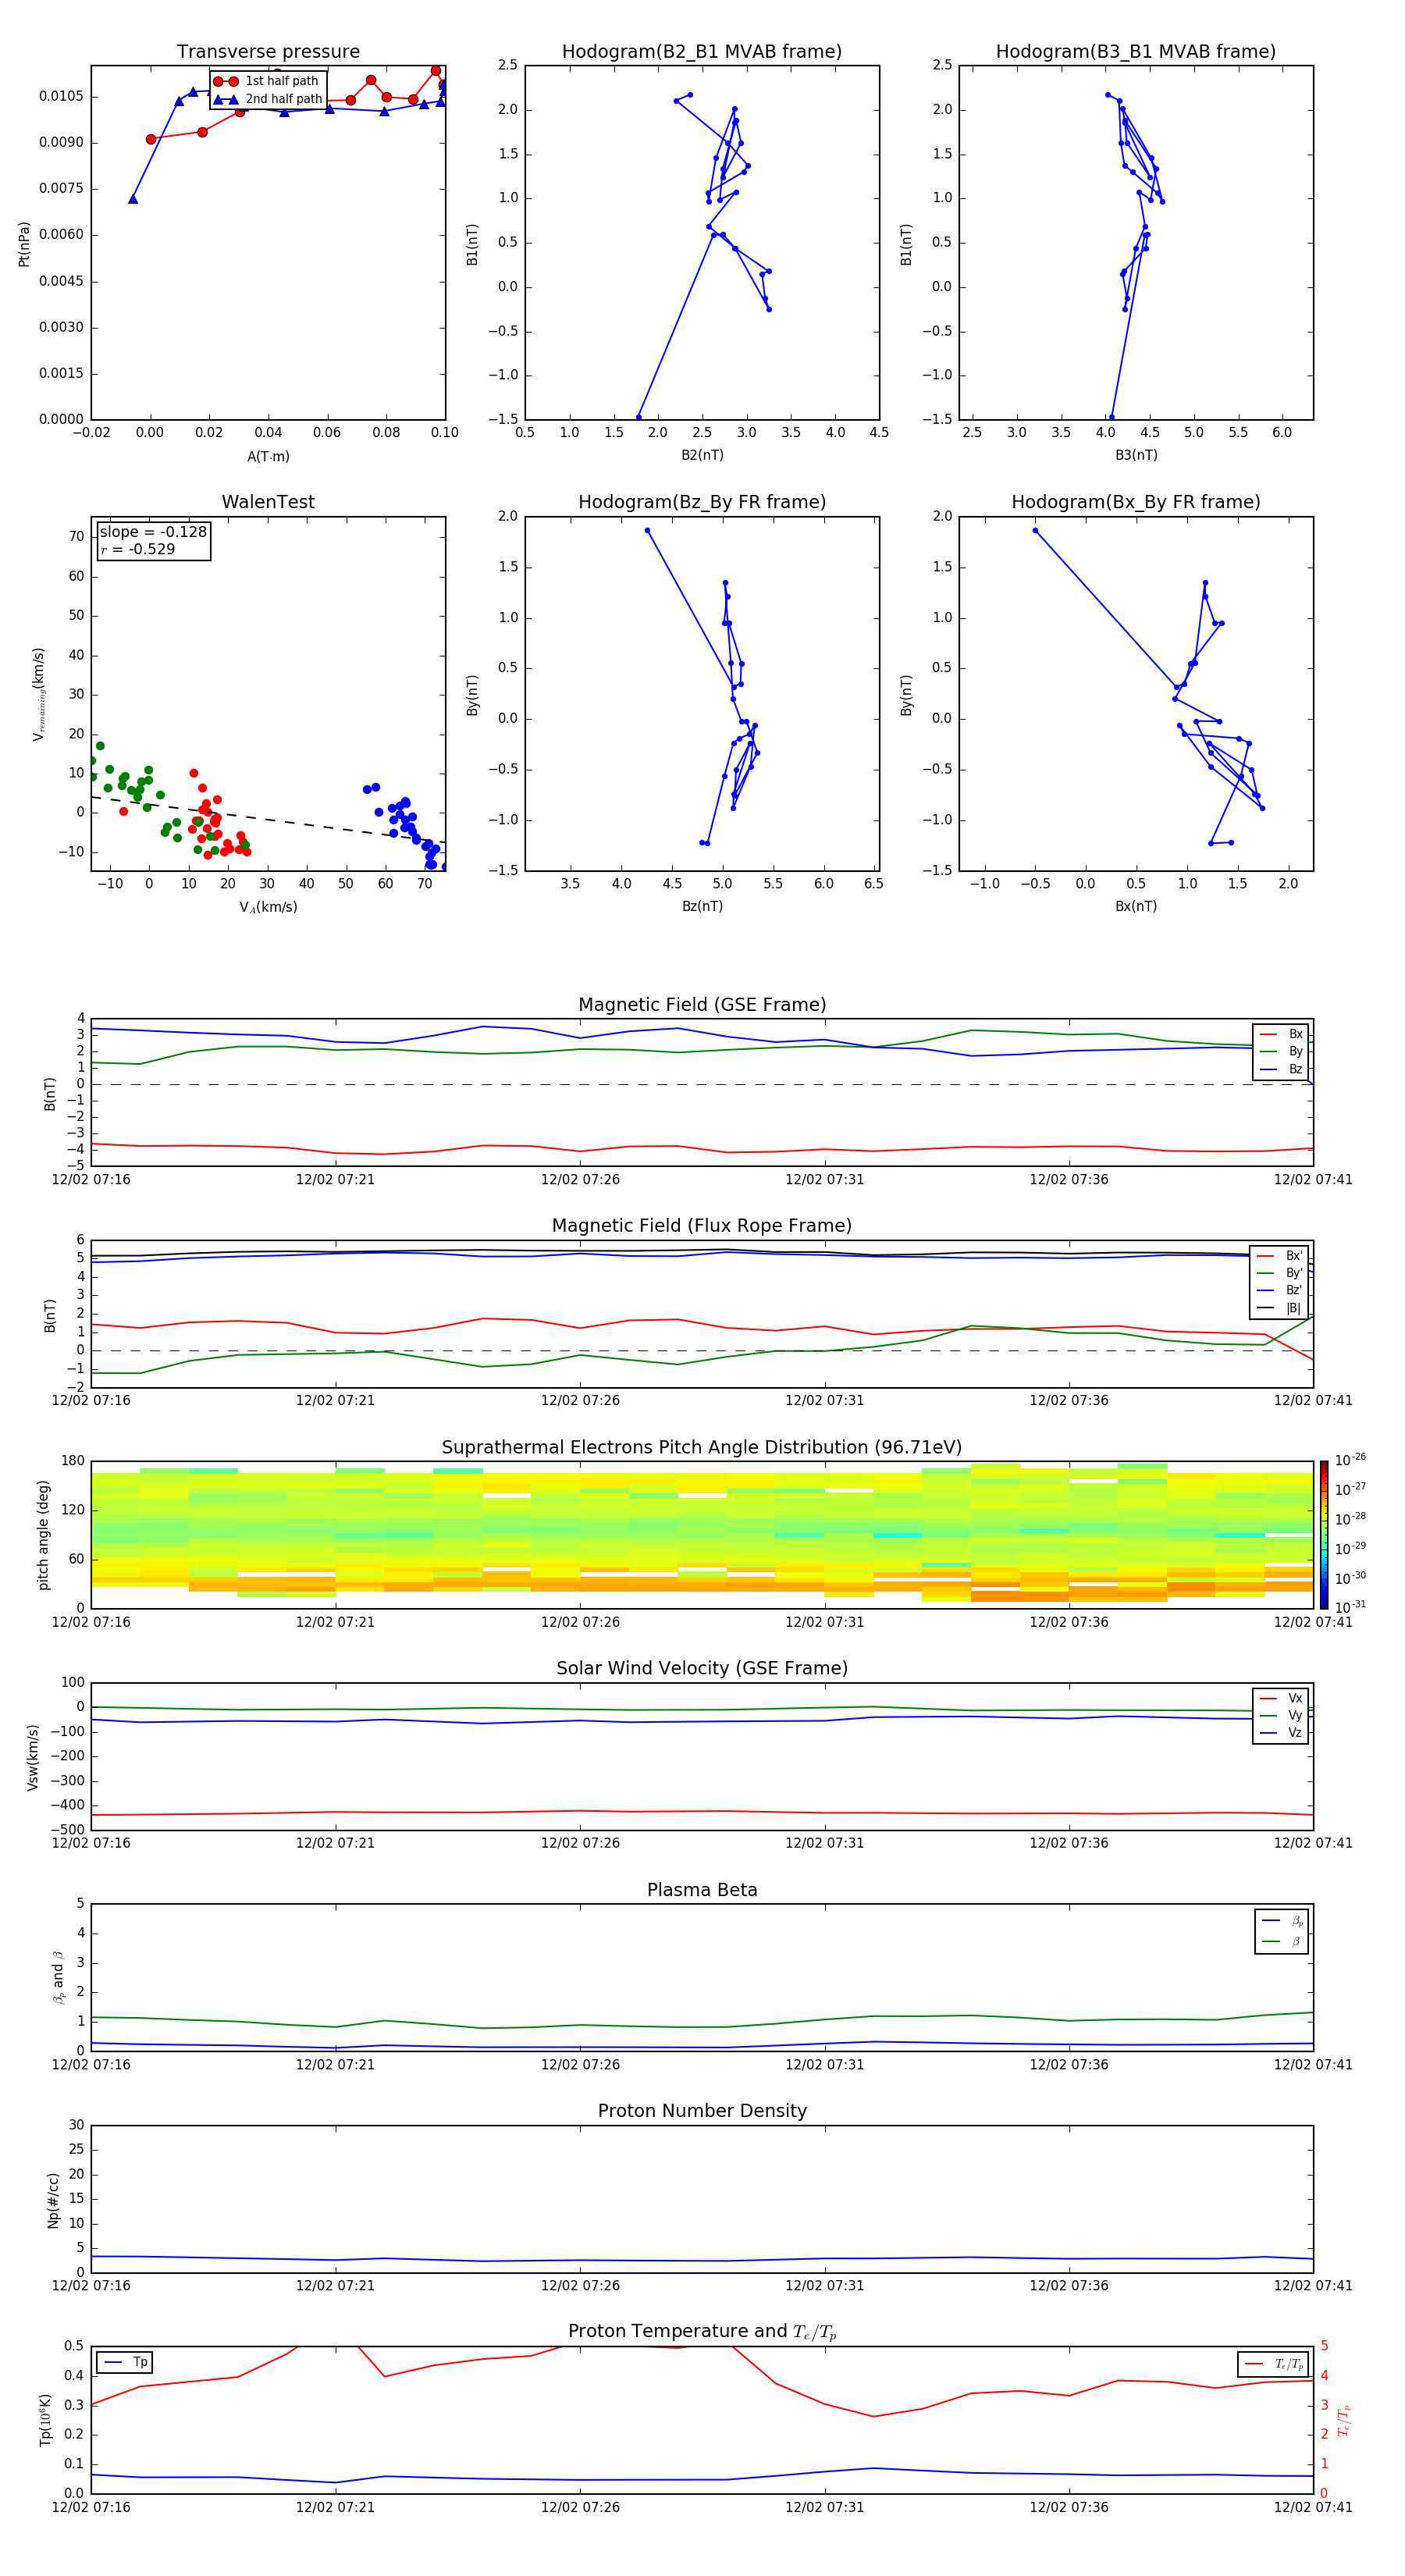Screen dimensions: 1405x2576
Task: Click the 'pitch angle (deg)' axis label
Action: click(43, 1535)
